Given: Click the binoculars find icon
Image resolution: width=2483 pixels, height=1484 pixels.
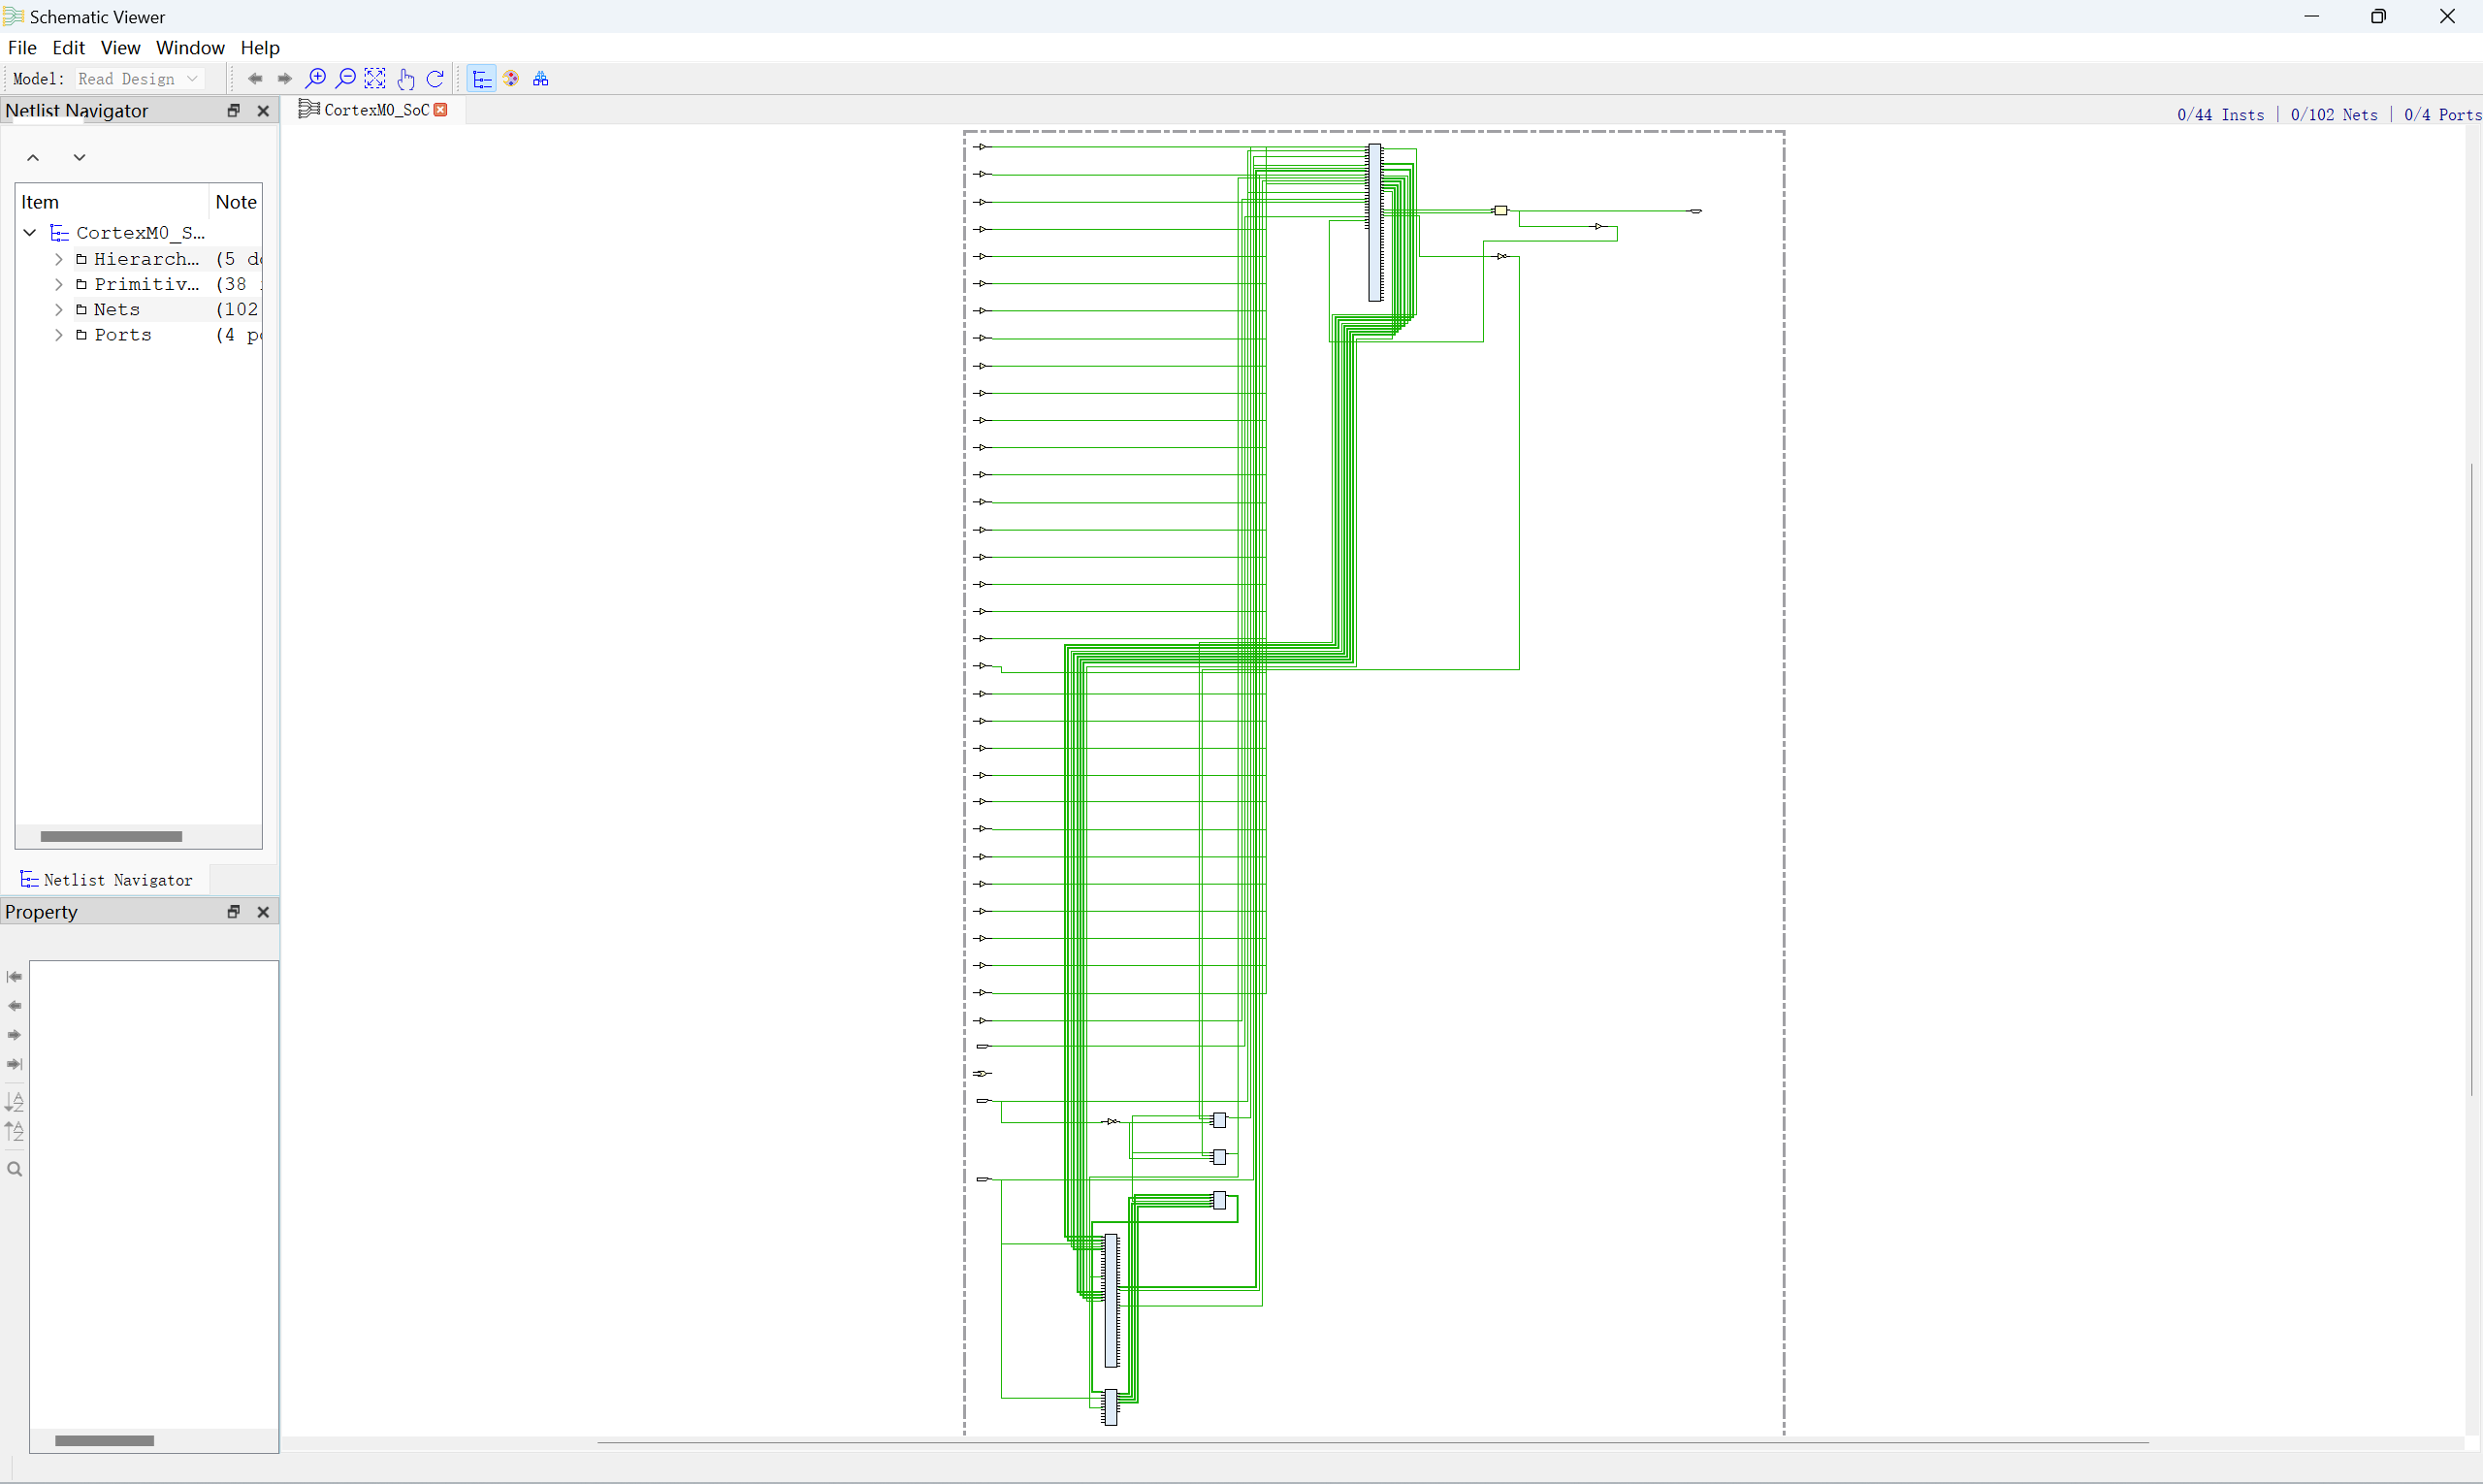Looking at the screenshot, I should pyautogui.click(x=541, y=79).
